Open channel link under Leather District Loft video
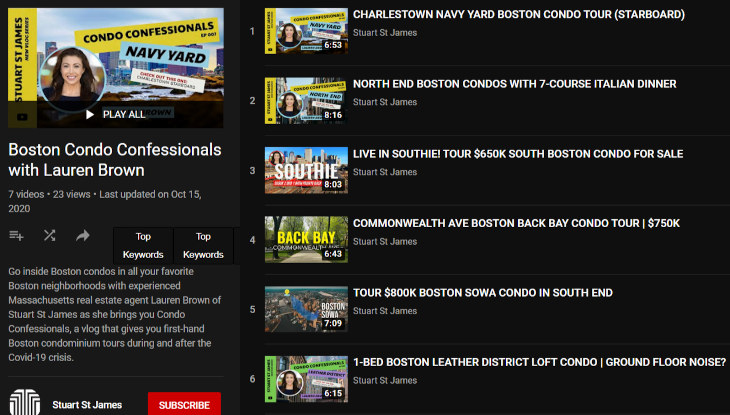Screen dimensions: 730x415 pos(385,380)
